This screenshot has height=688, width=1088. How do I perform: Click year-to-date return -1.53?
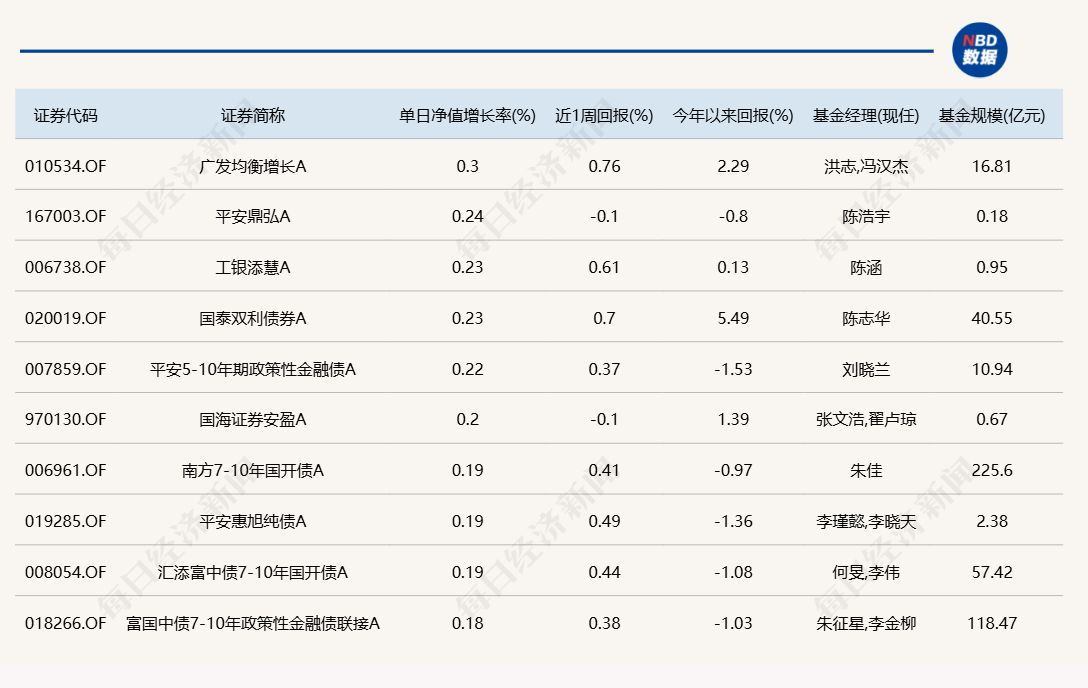coord(733,370)
